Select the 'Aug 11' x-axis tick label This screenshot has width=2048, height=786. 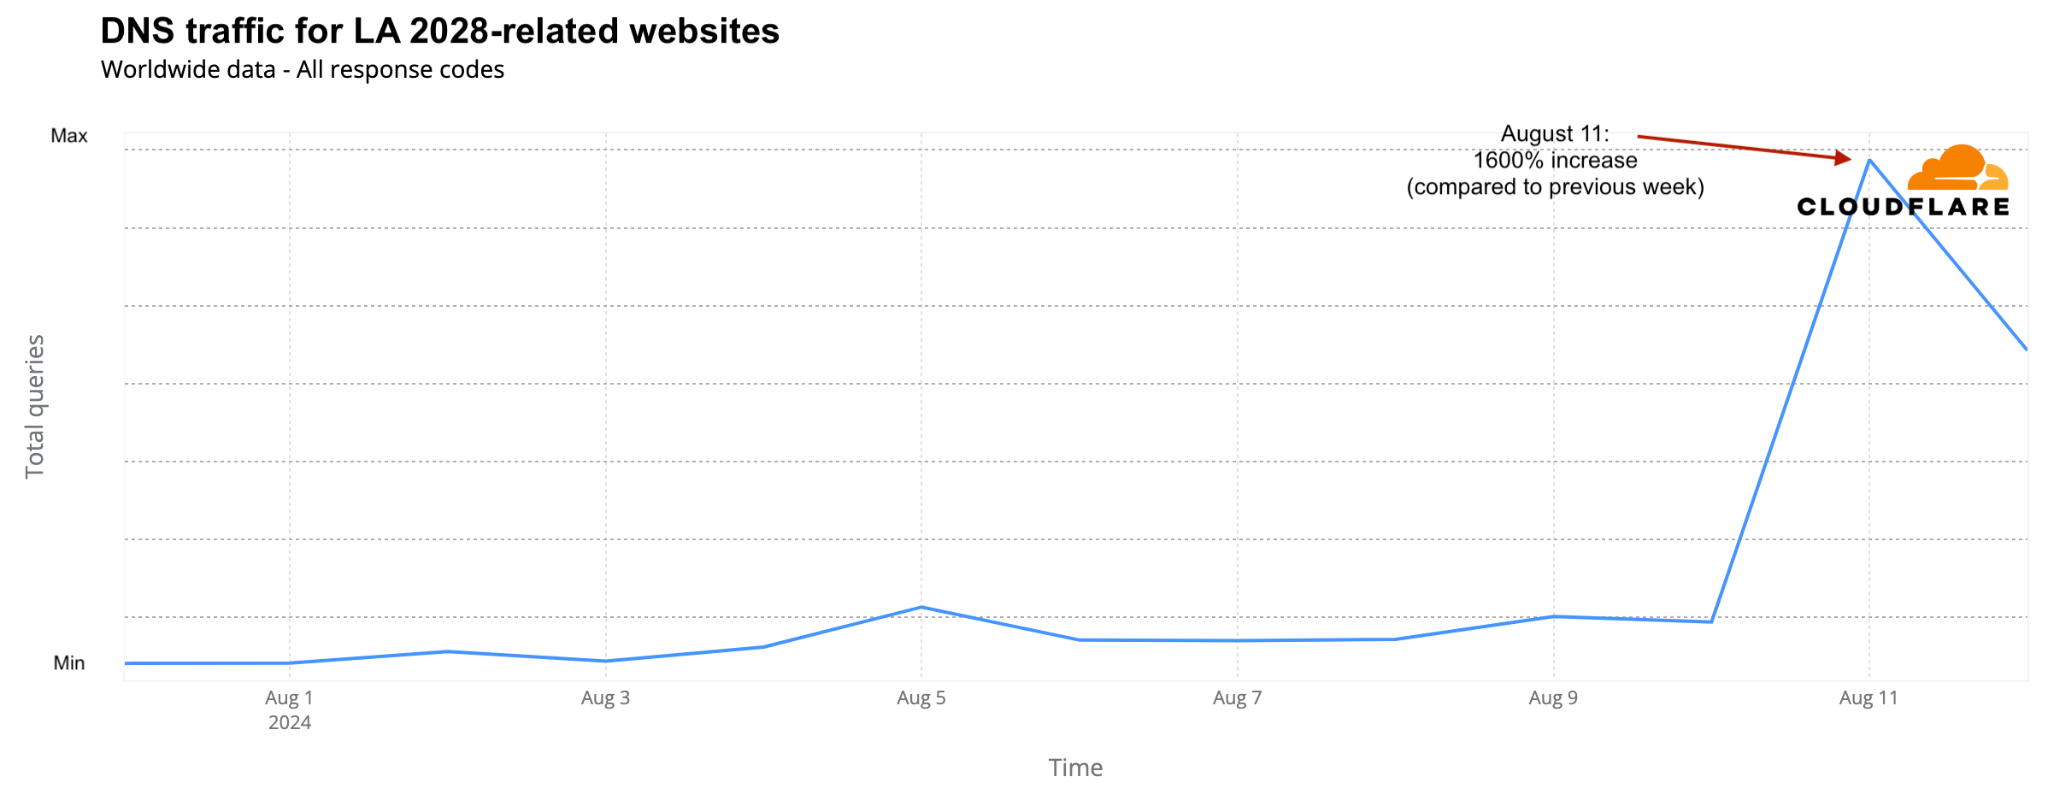[x=1868, y=698]
